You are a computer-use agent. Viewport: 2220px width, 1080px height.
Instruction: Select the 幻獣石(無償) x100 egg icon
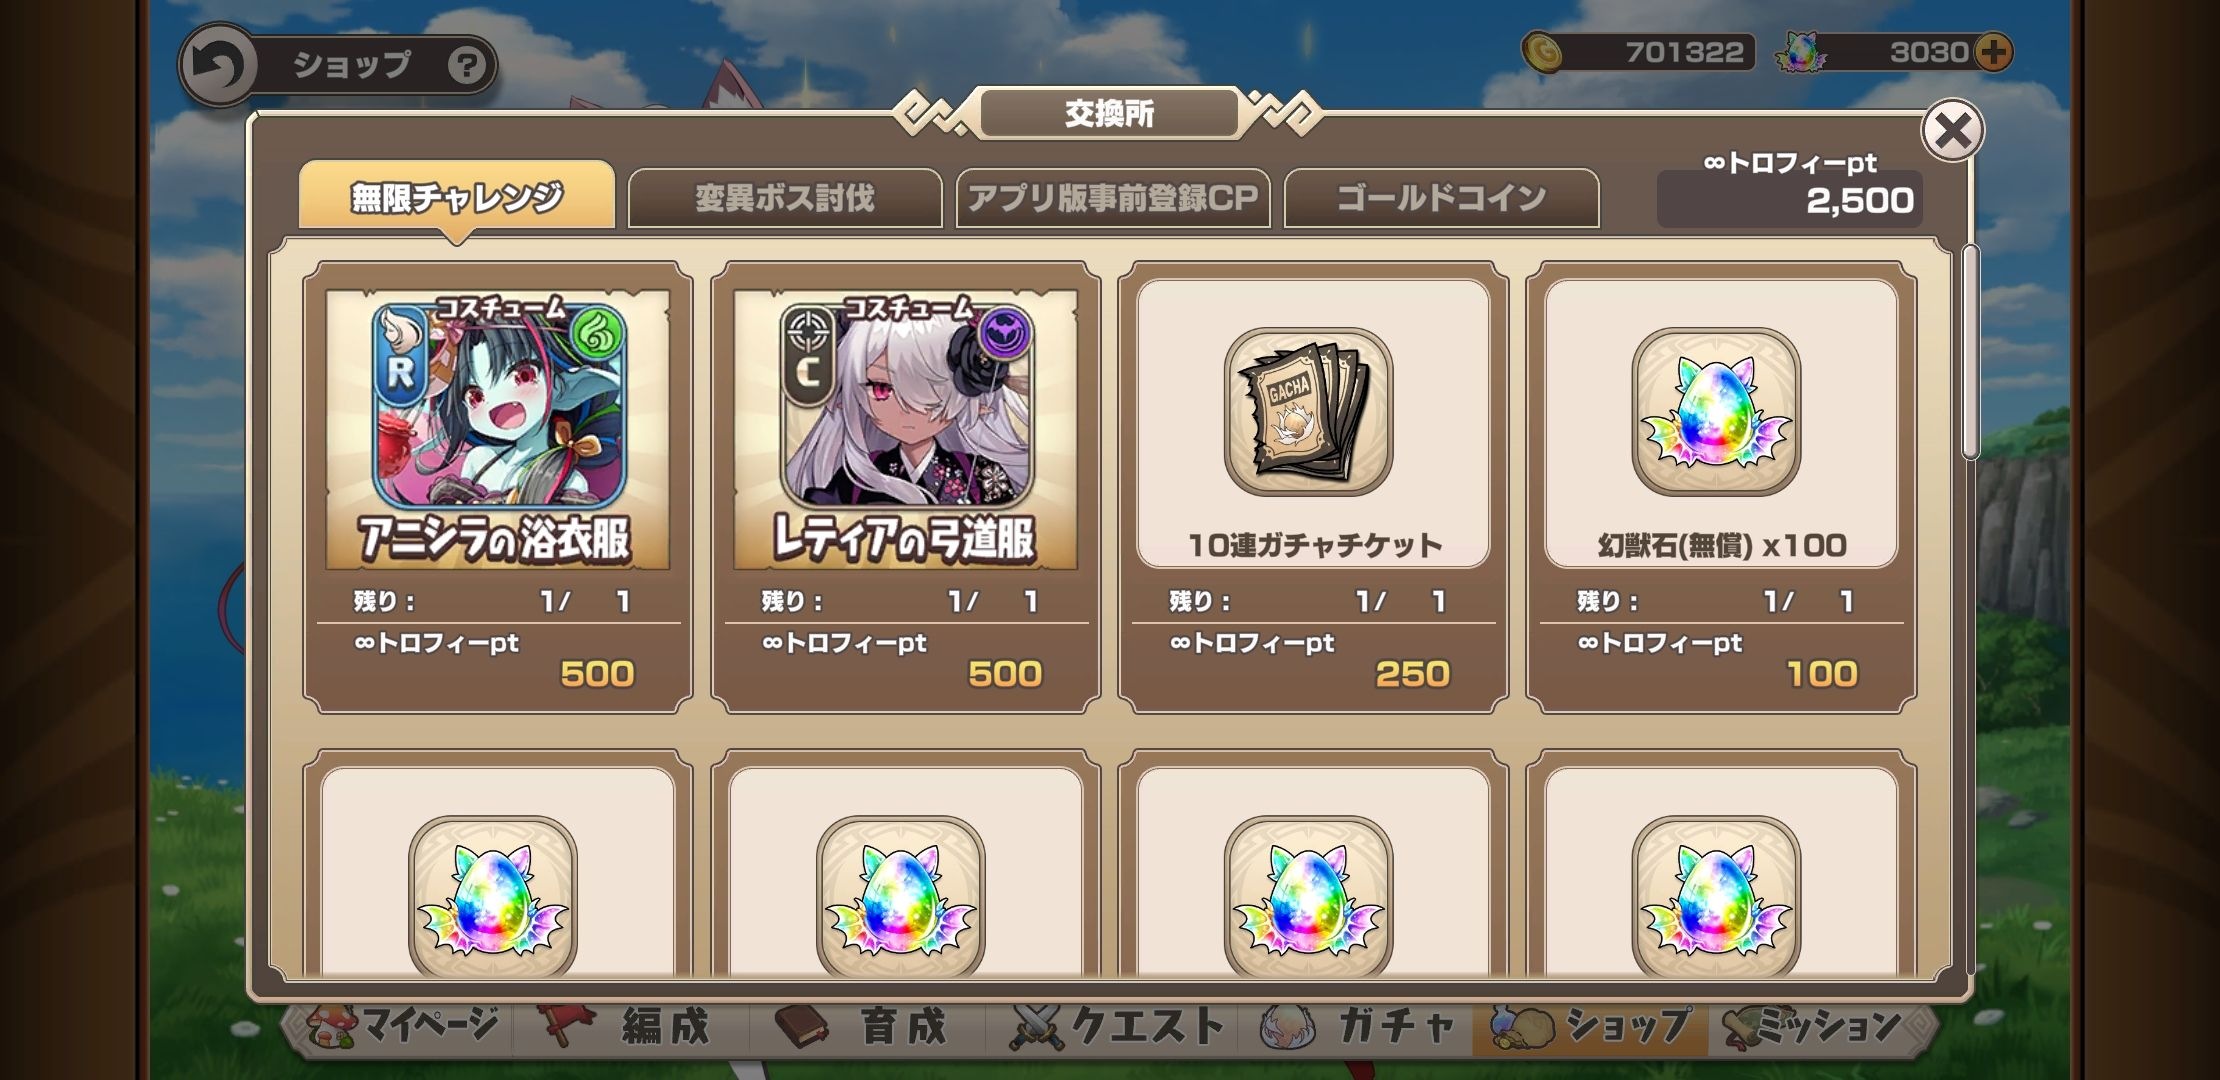(1716, 411)
